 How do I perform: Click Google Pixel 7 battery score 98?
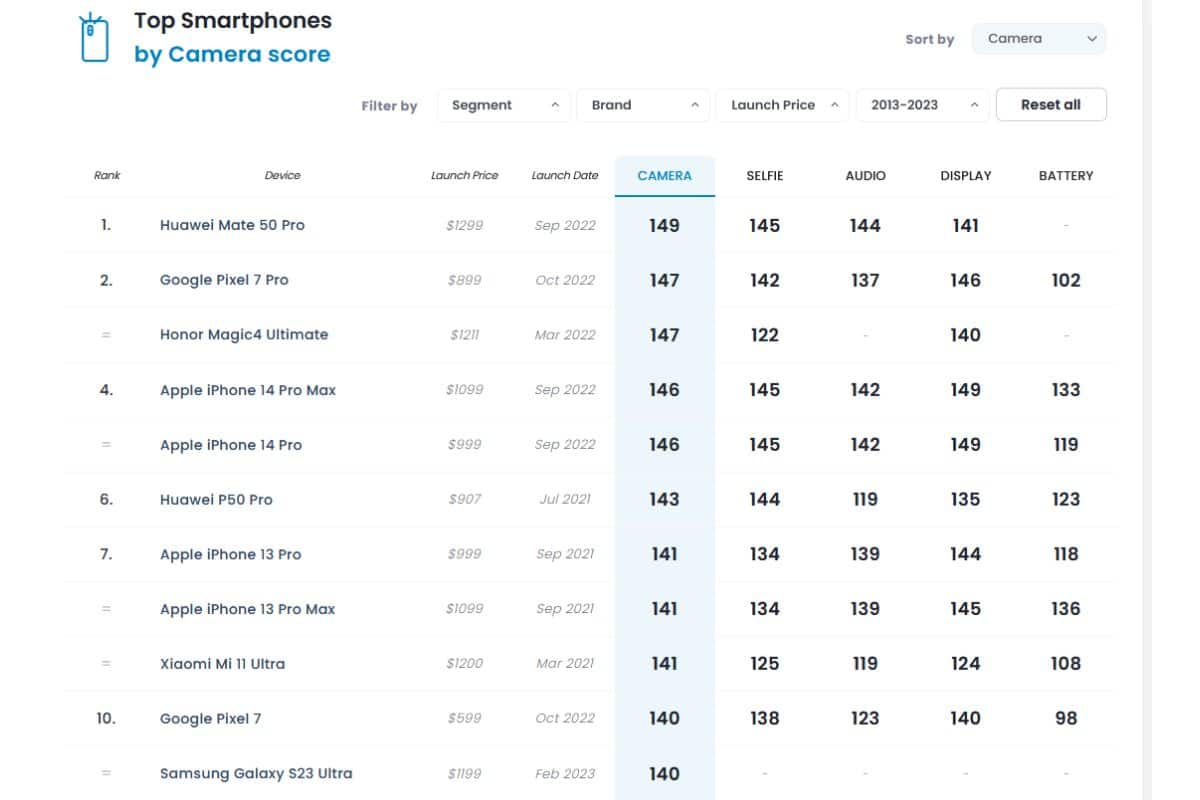pyautogui.click(x=1066, y=719)
